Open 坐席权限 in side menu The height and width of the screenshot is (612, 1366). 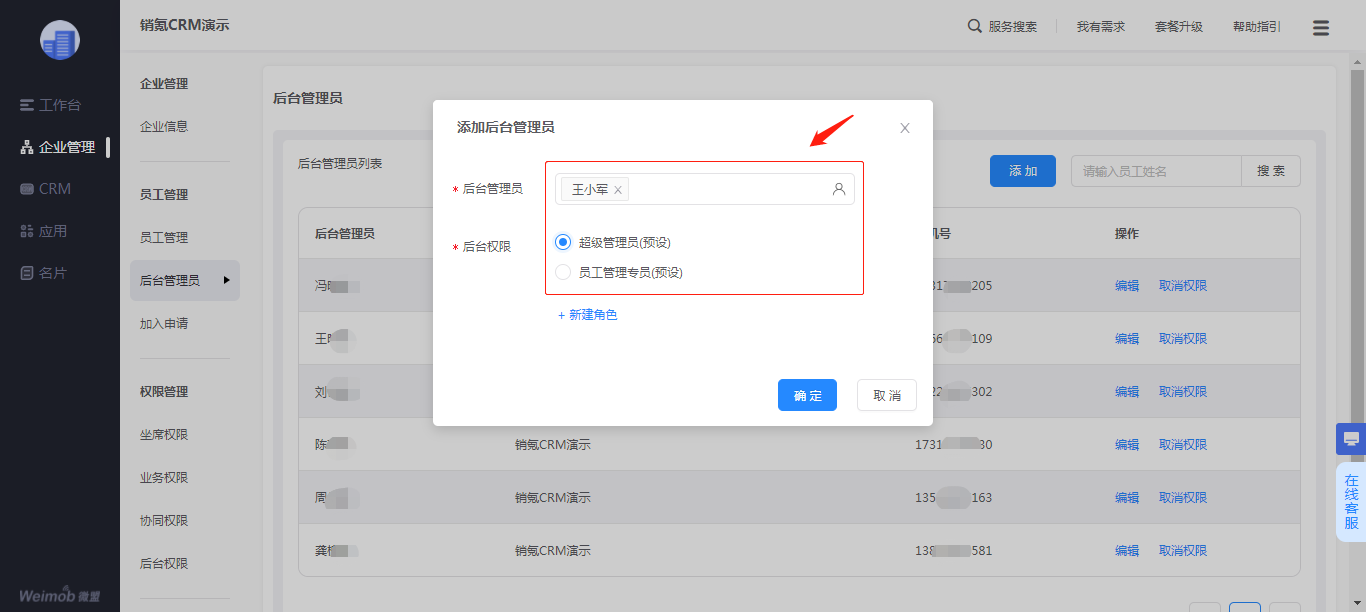(164, 435)
